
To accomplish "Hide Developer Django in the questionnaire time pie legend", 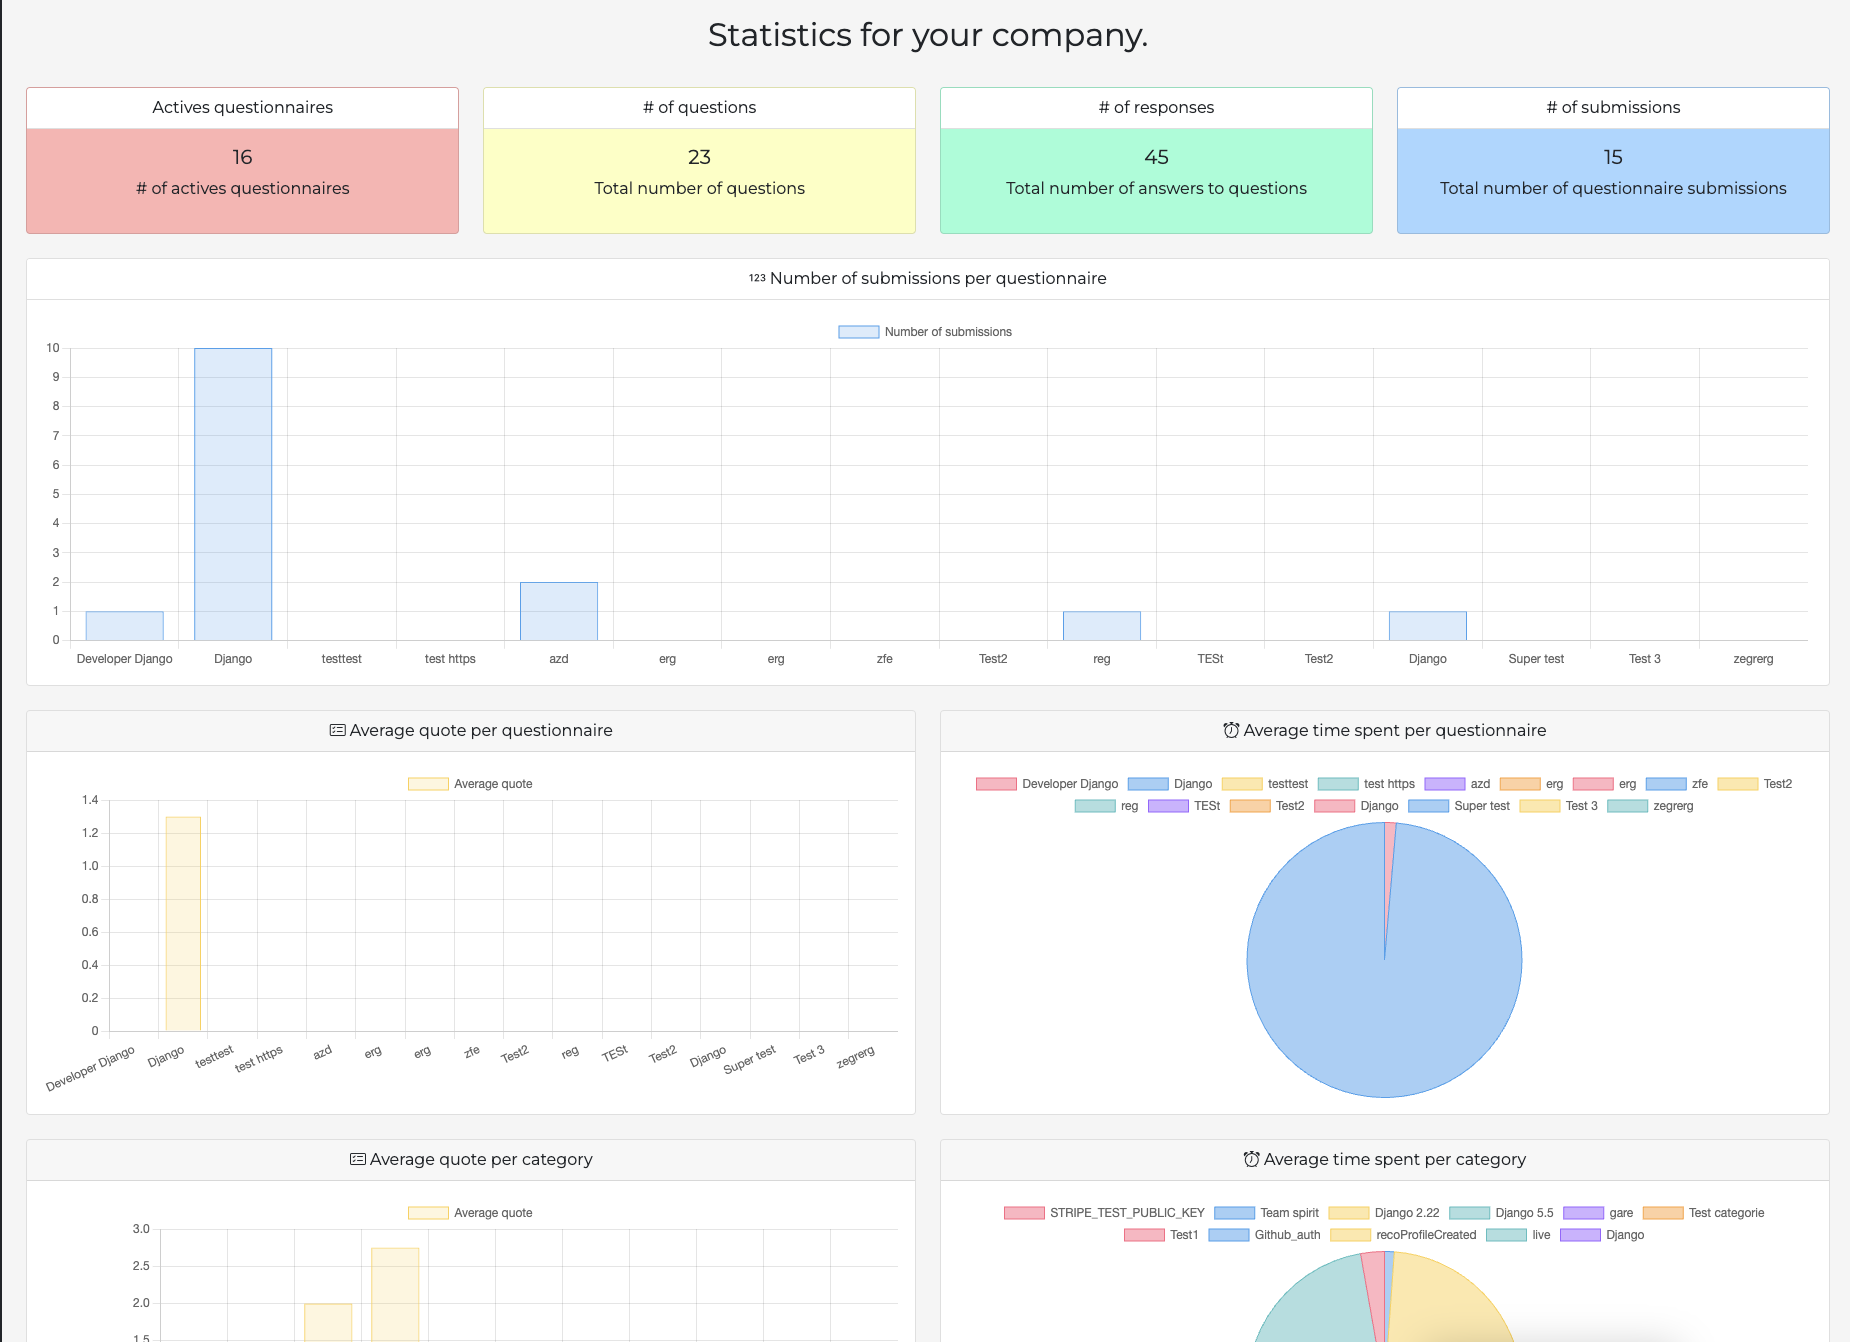I will pos(1047,784).
